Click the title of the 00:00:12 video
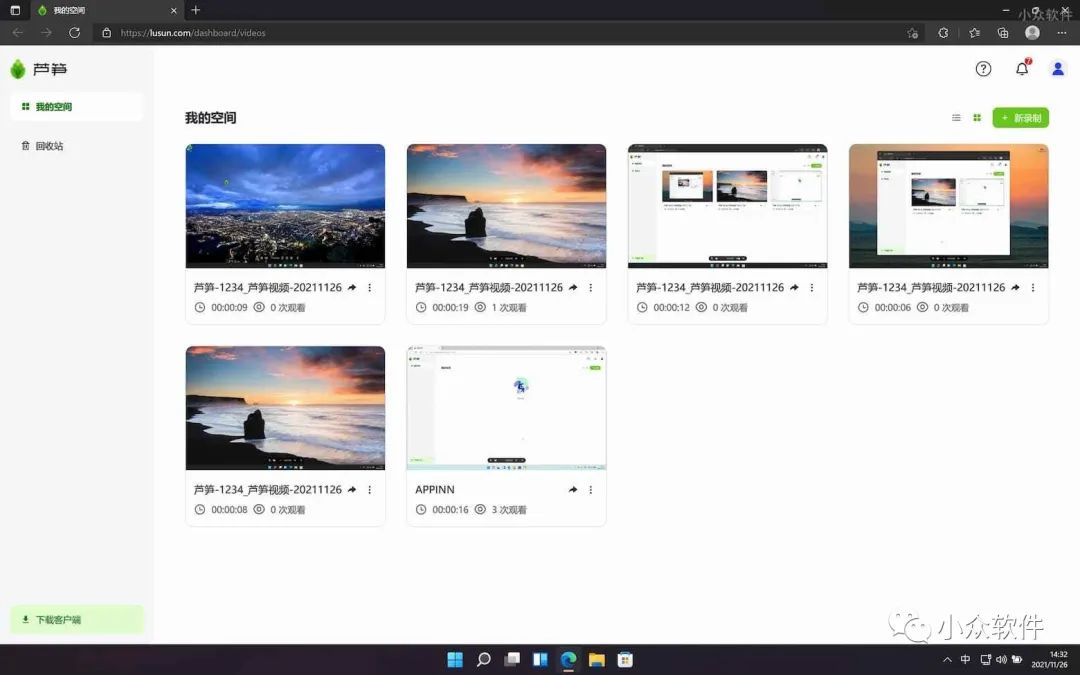 [x=709, y=287]
